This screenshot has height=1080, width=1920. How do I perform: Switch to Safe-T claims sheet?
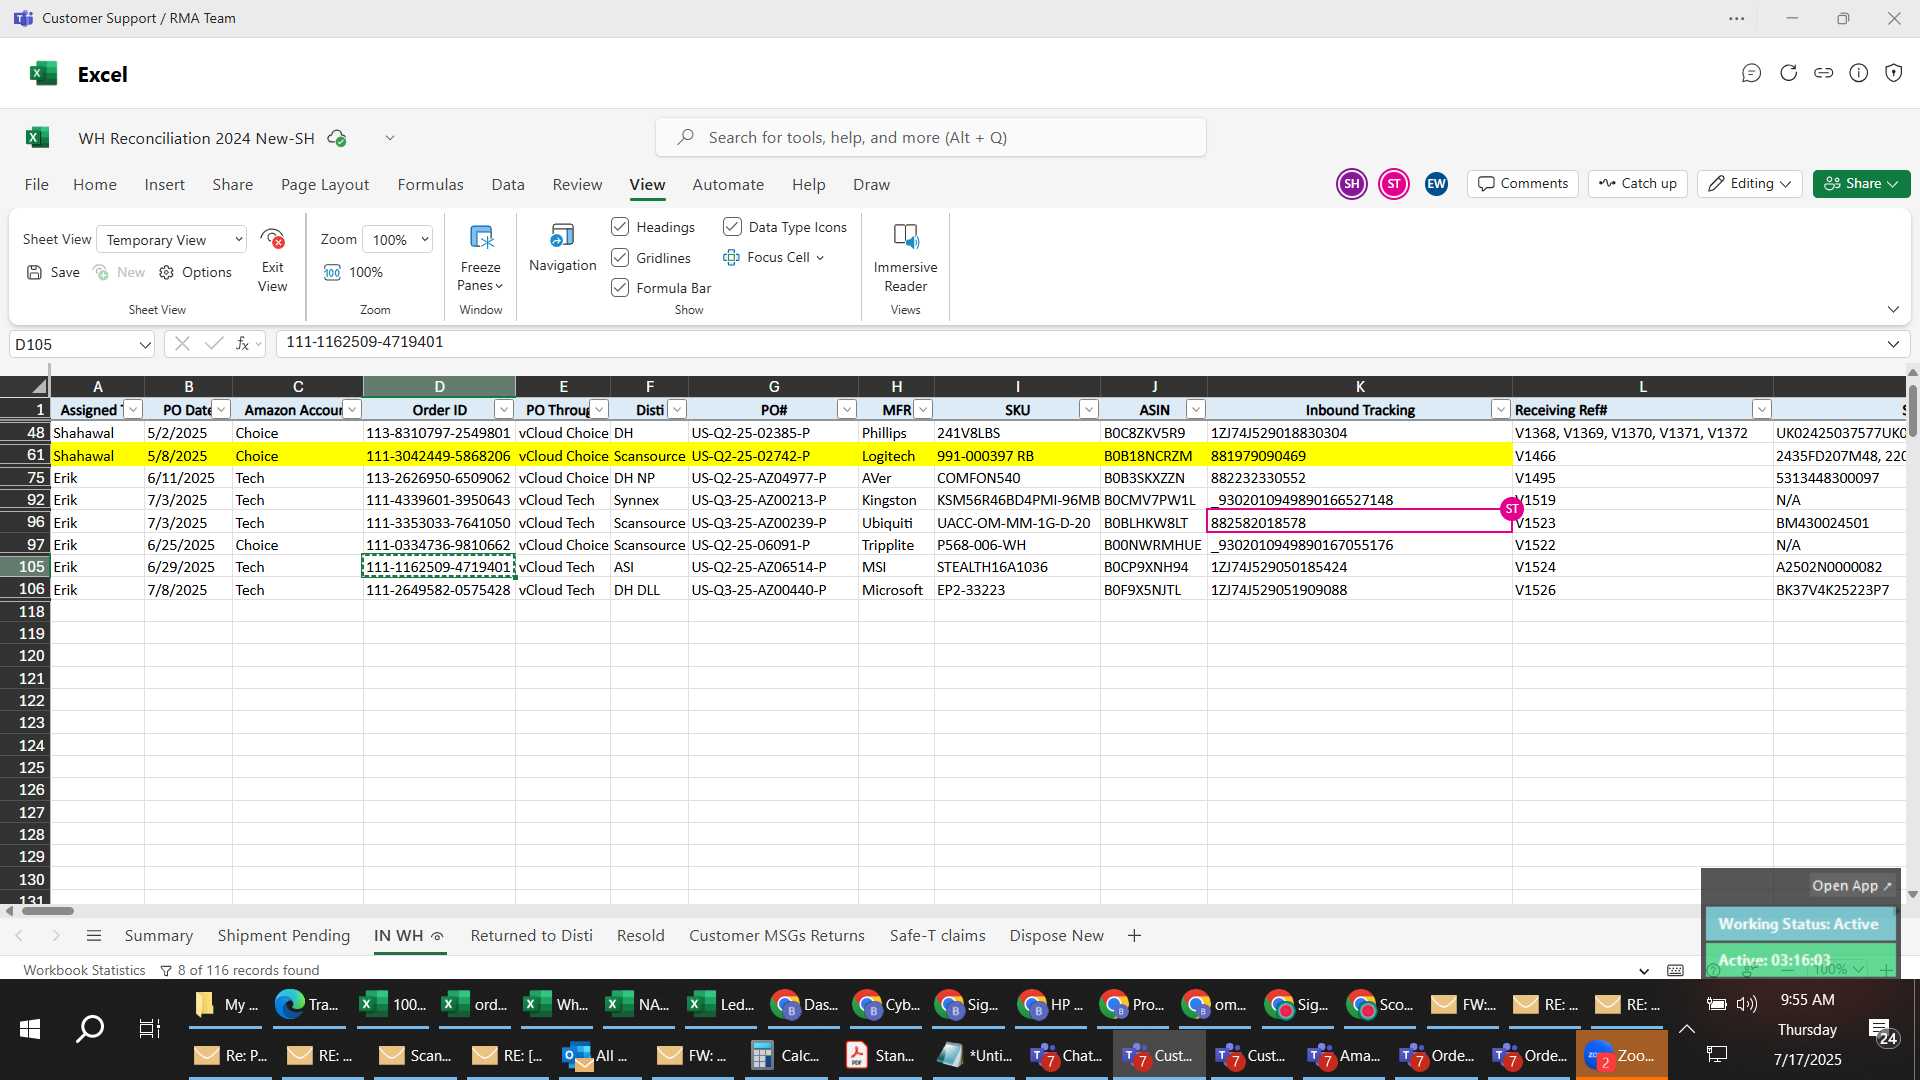[x=937, y=936]
